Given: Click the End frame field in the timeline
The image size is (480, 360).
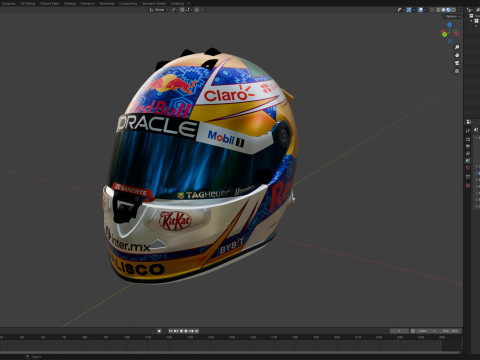Looking at the screenshot, I should click(x=450, y=331).
